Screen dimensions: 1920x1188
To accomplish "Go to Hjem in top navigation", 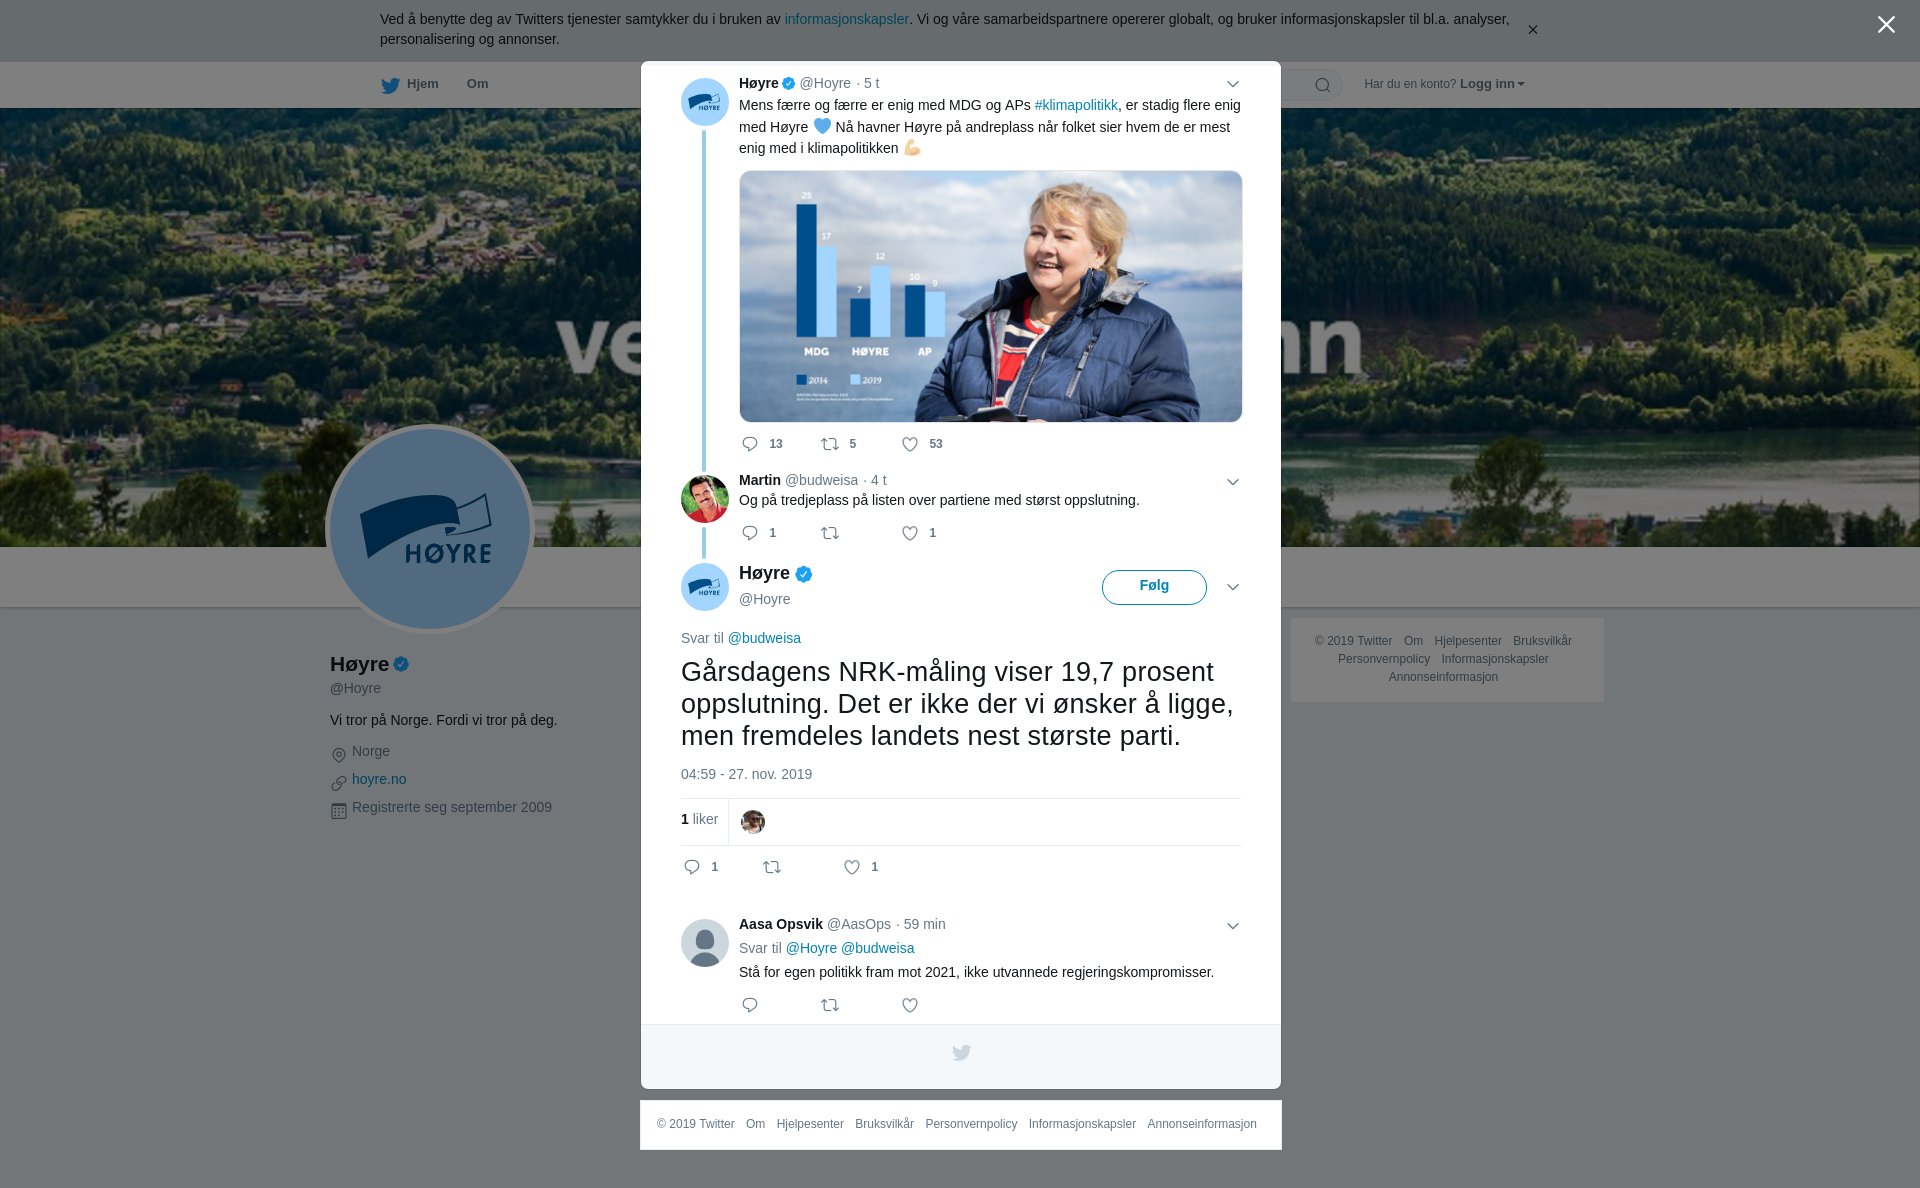I will 410,85.
